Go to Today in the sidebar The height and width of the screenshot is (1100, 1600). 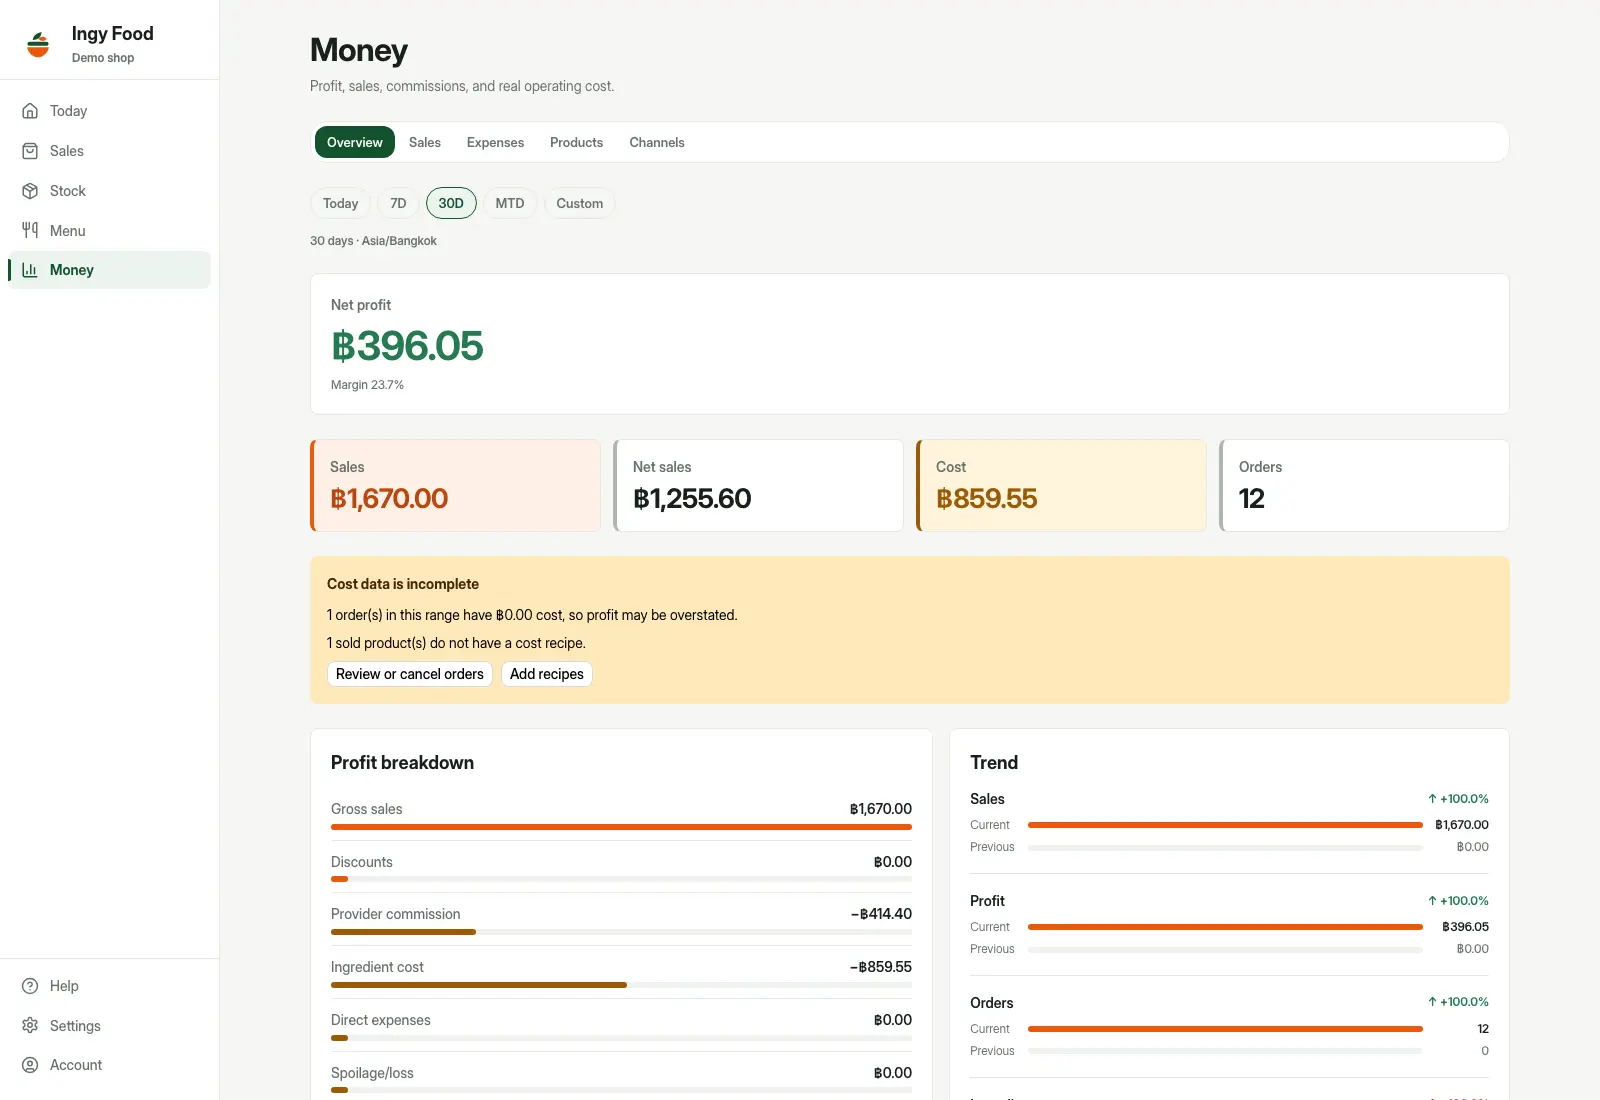[x=109, y=111]
